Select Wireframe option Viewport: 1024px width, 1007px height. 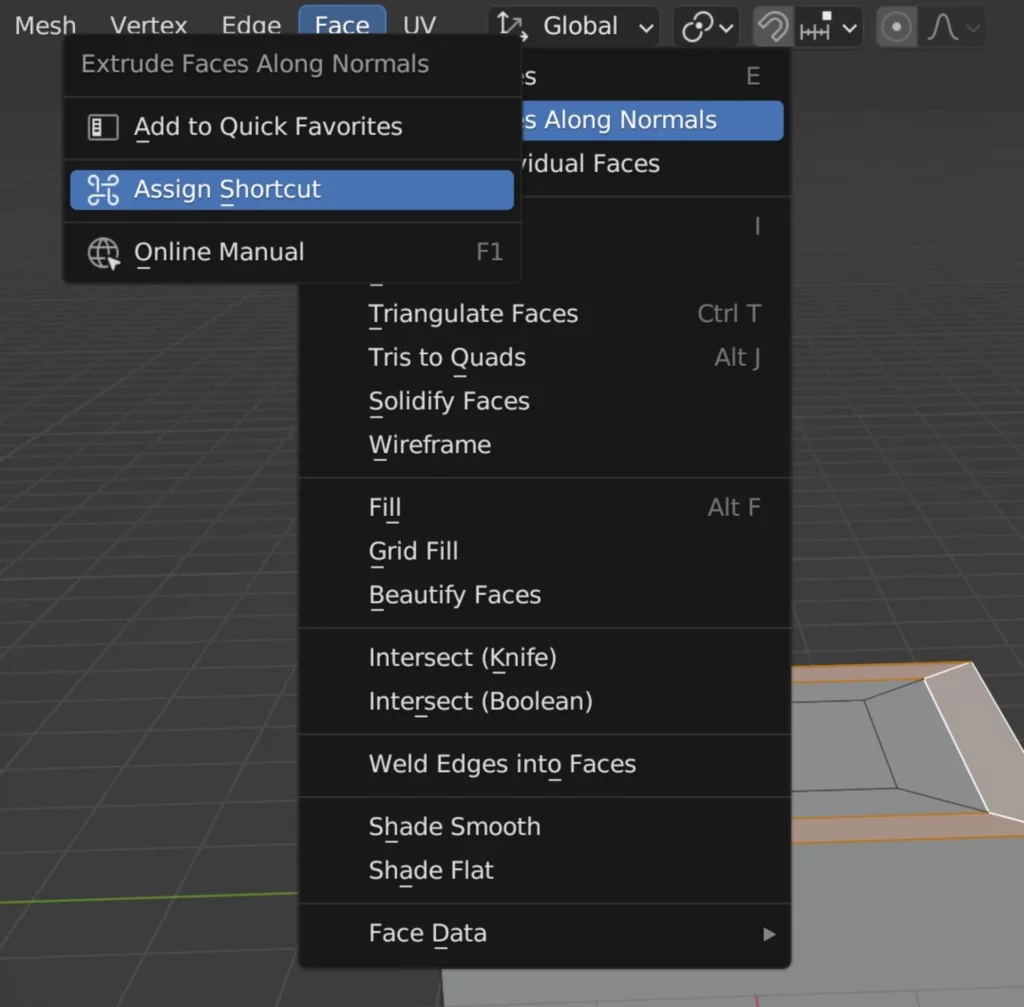click(x=545, y=445)
